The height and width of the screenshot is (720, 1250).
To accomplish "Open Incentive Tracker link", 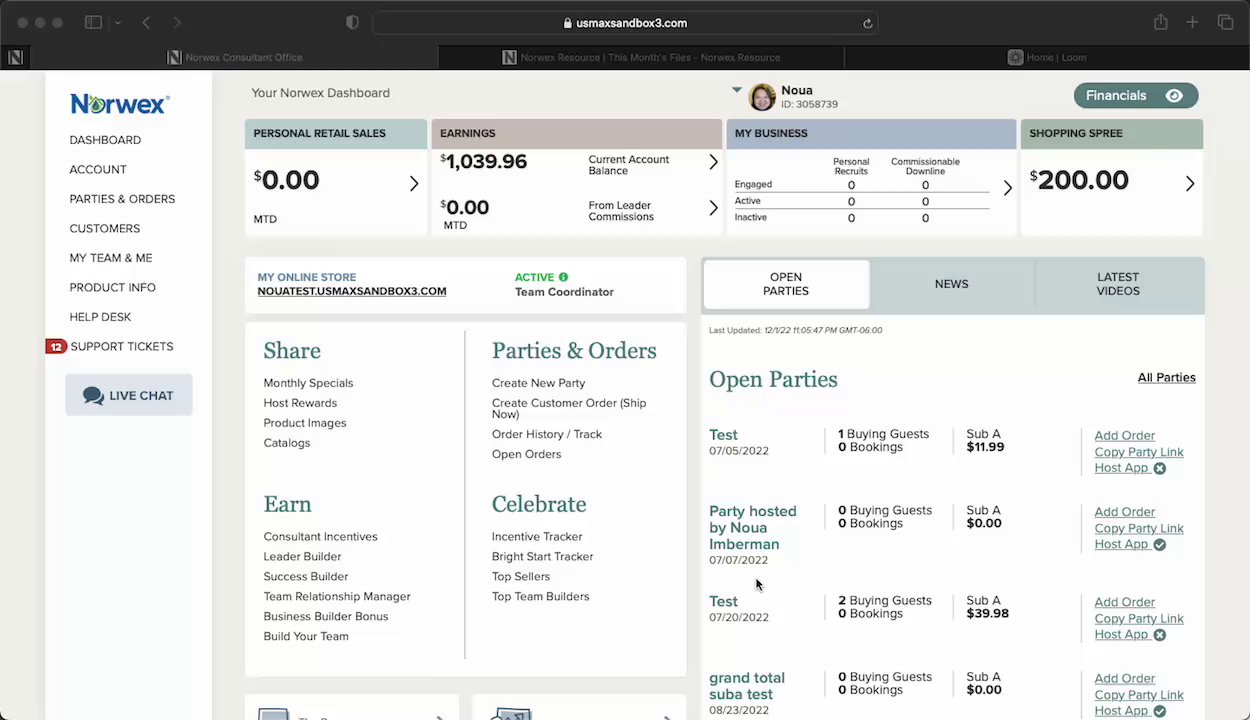I will coord(537,537).
